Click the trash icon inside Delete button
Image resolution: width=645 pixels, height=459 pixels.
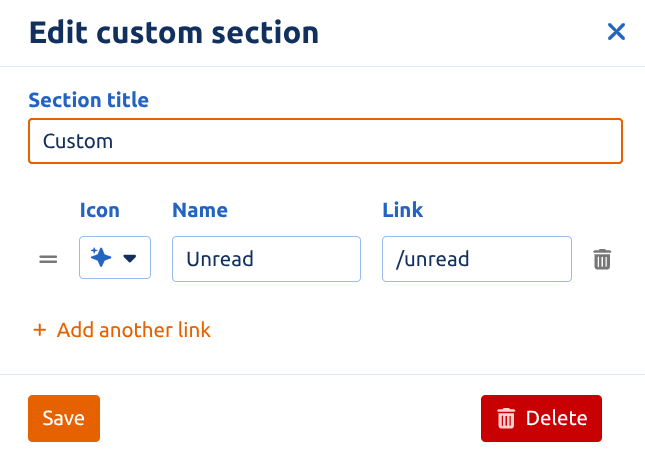tap(506, 418)
